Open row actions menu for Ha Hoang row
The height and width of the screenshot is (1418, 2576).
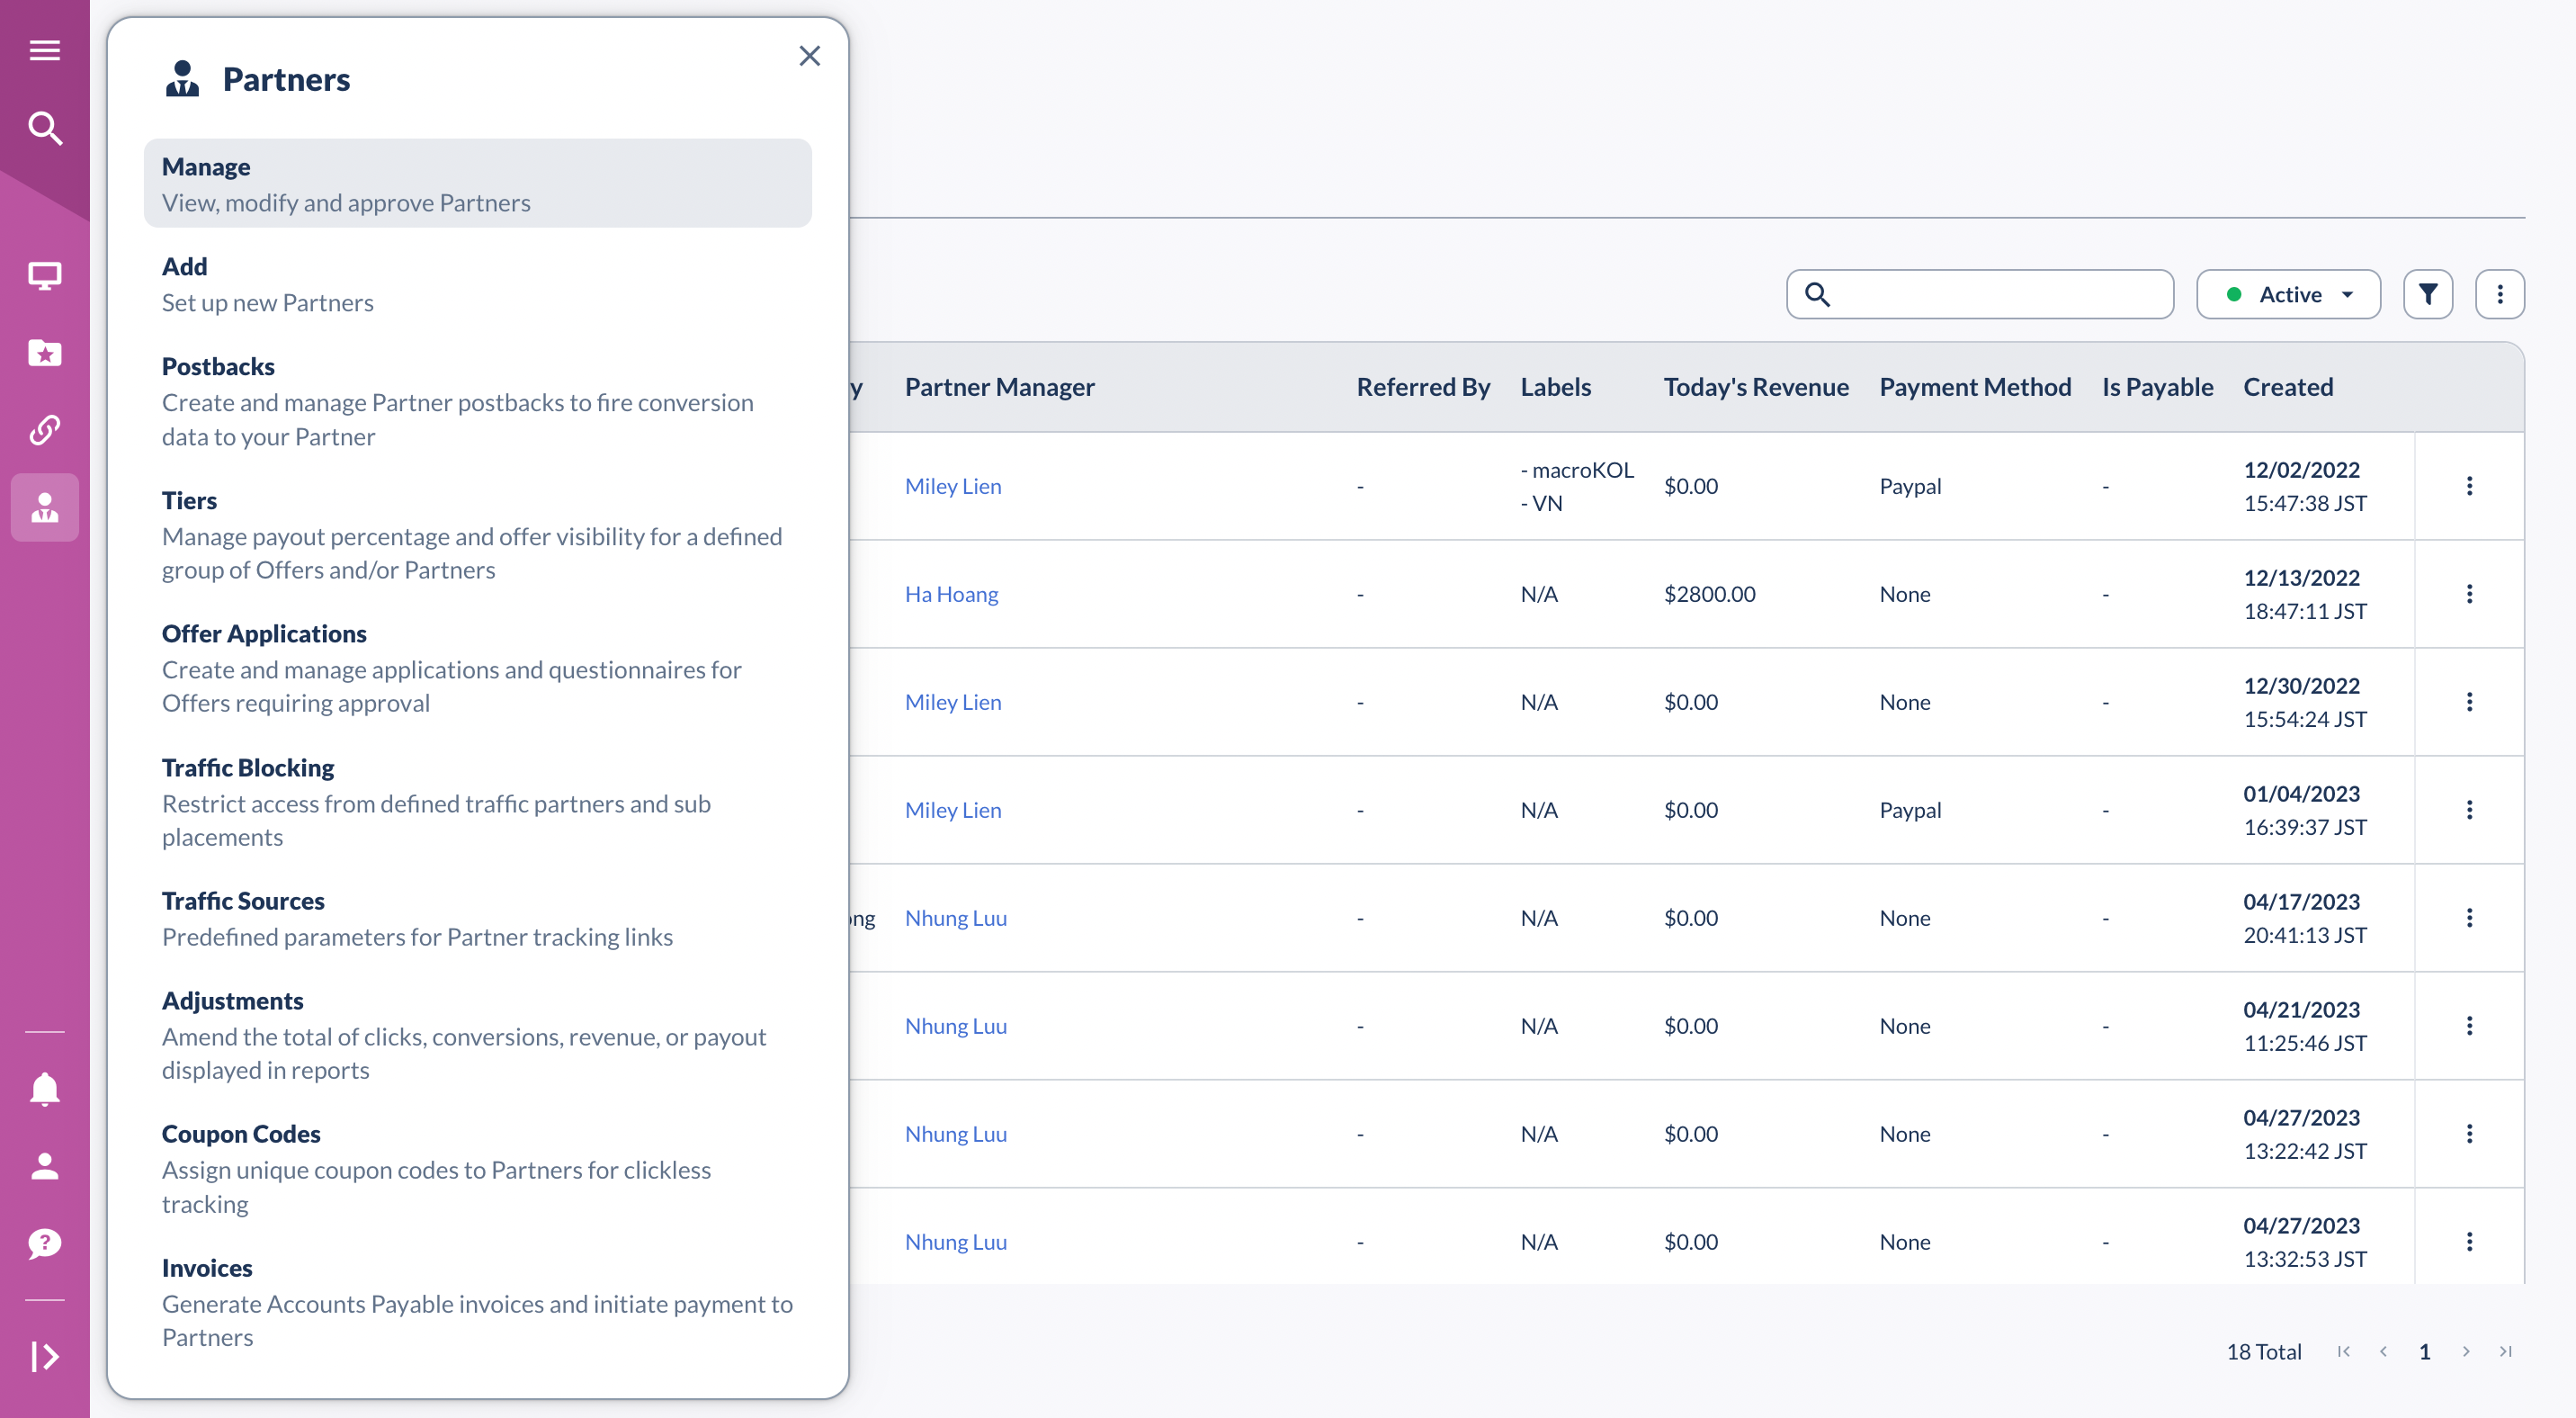(x=2469, y=594)
